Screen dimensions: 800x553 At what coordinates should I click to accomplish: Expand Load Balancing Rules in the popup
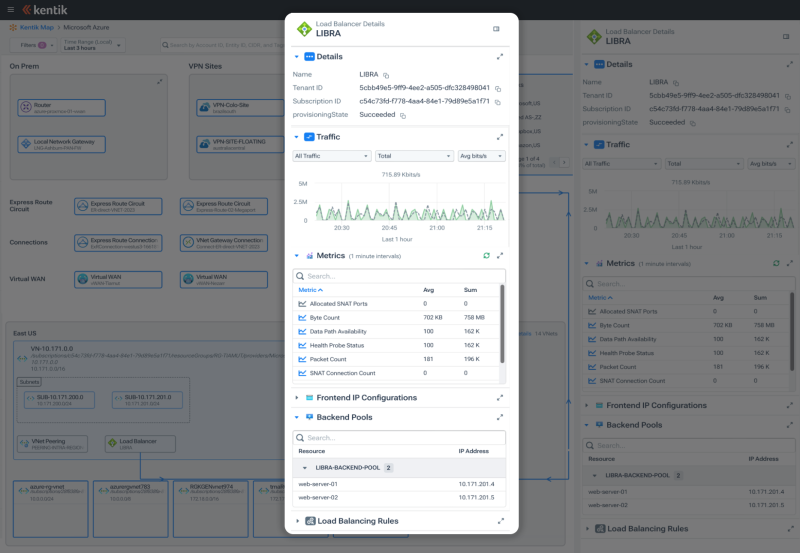[x=297, y=521]
